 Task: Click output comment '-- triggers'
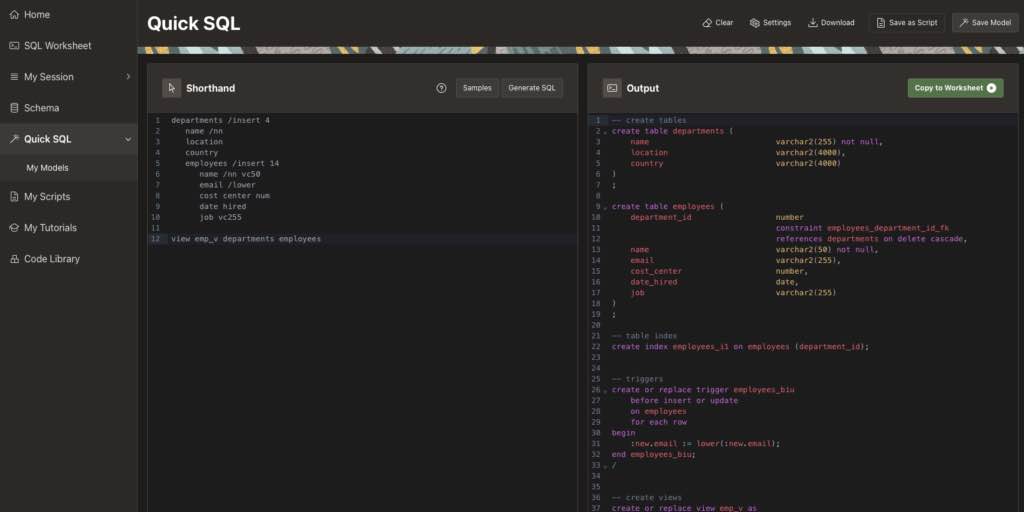637,379
